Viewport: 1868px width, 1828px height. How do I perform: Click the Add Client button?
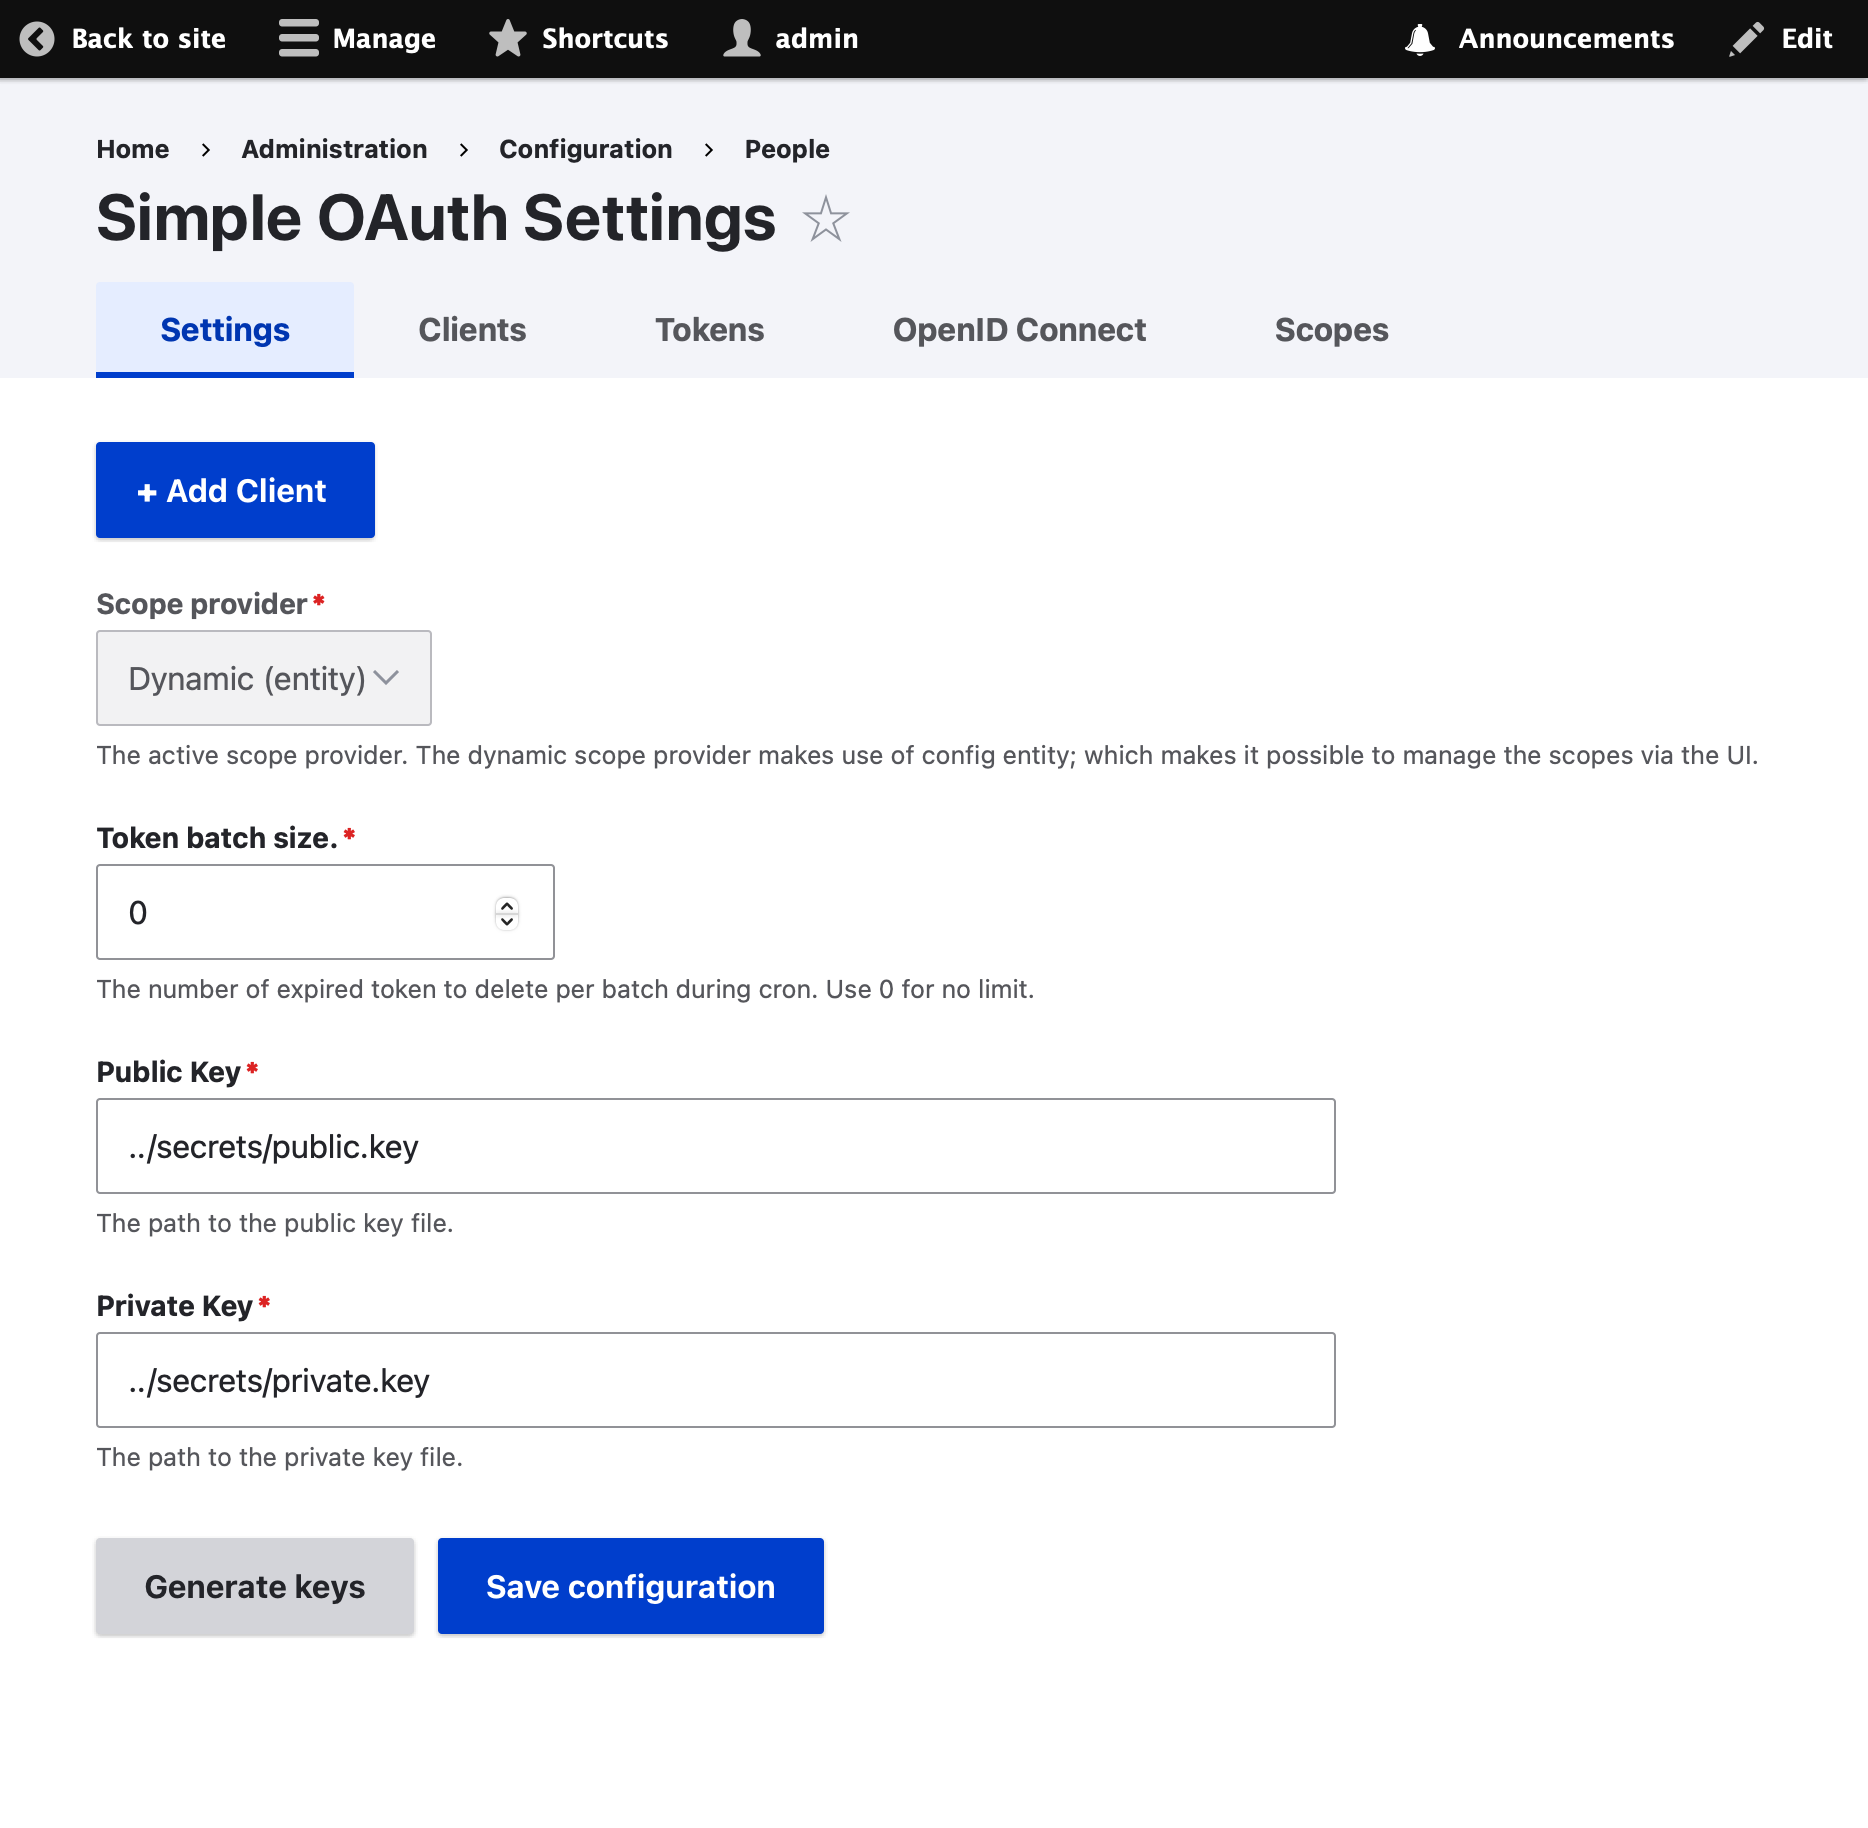tap(235, 490)
